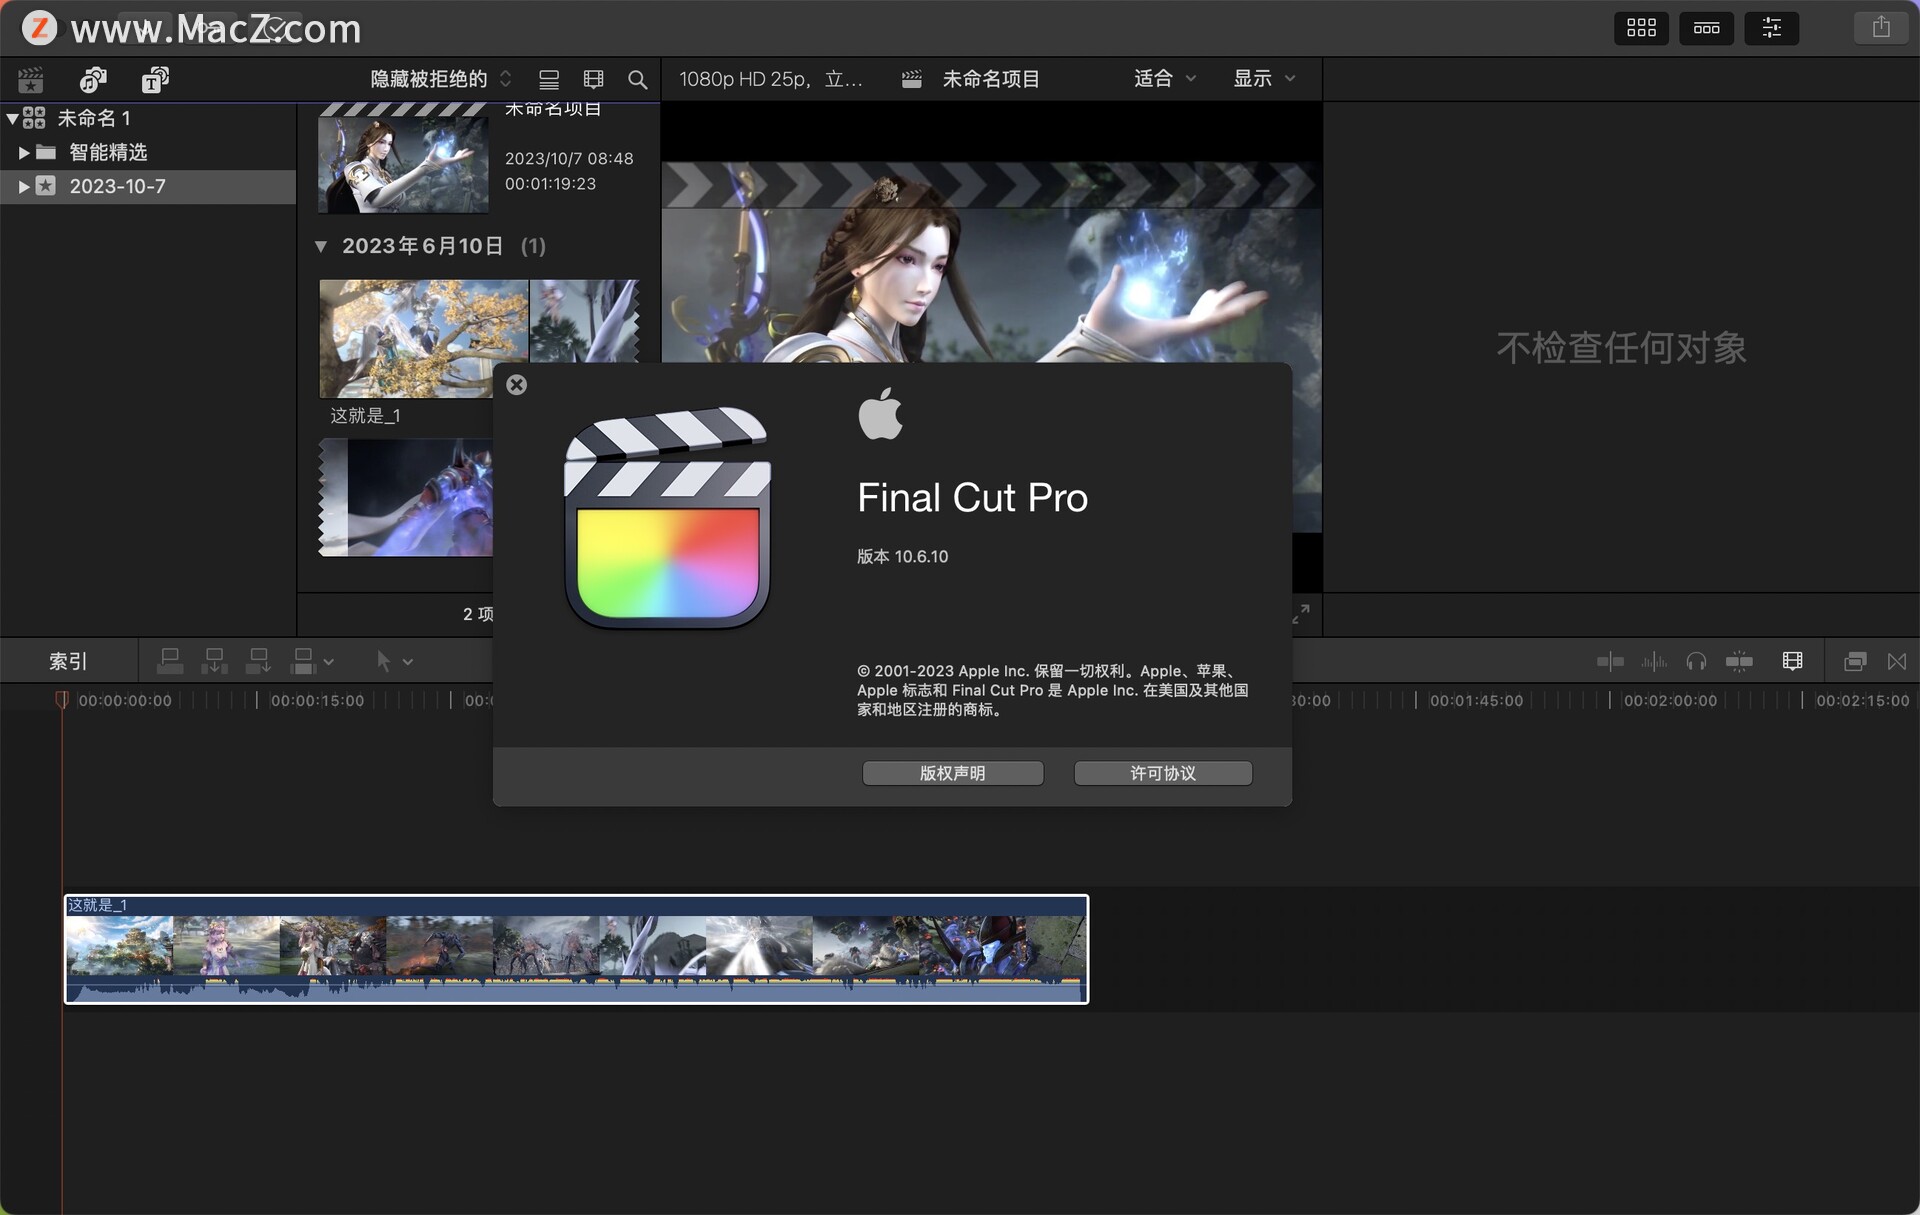Click the 不检查任何对象 inspector text

click(x=1621, y=348)
